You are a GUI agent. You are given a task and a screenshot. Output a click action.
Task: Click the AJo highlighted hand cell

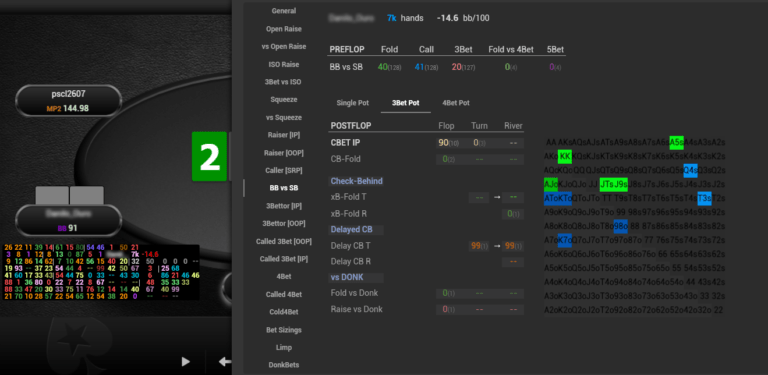pyautogui.click(x=551, y=185)
